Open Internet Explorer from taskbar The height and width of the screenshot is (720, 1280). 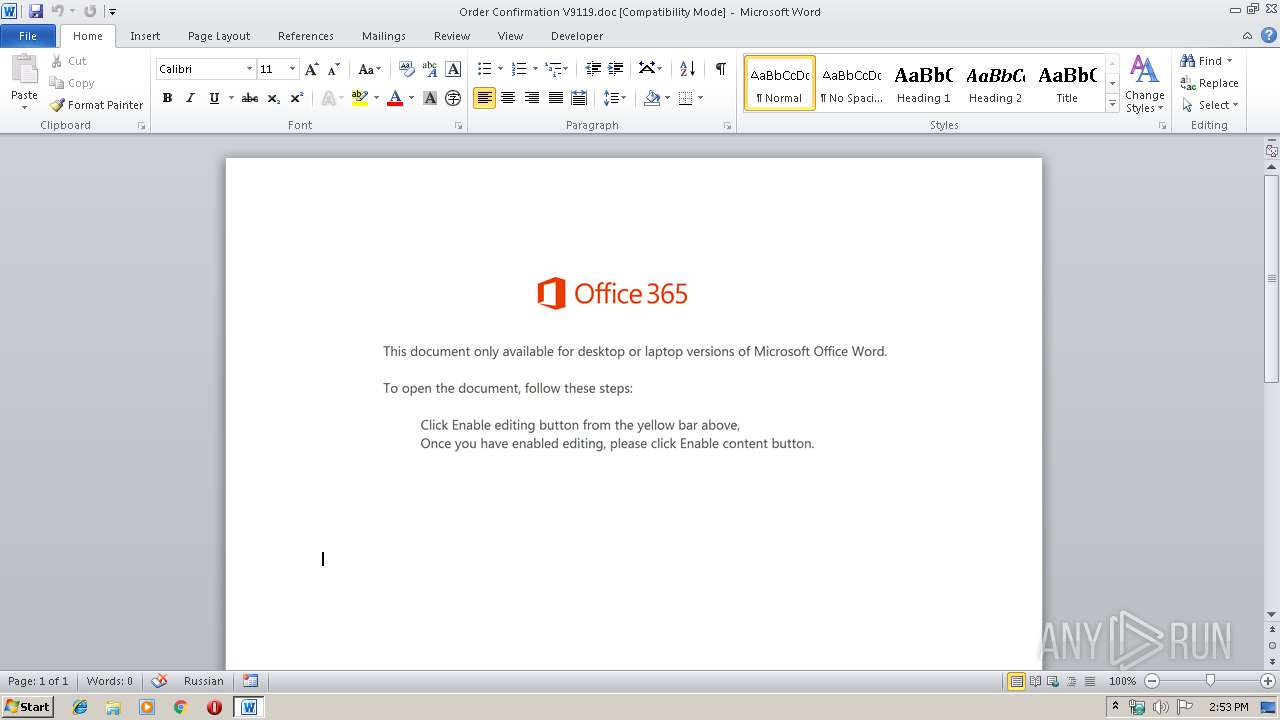pyautogui.click(x=80, y=707)
